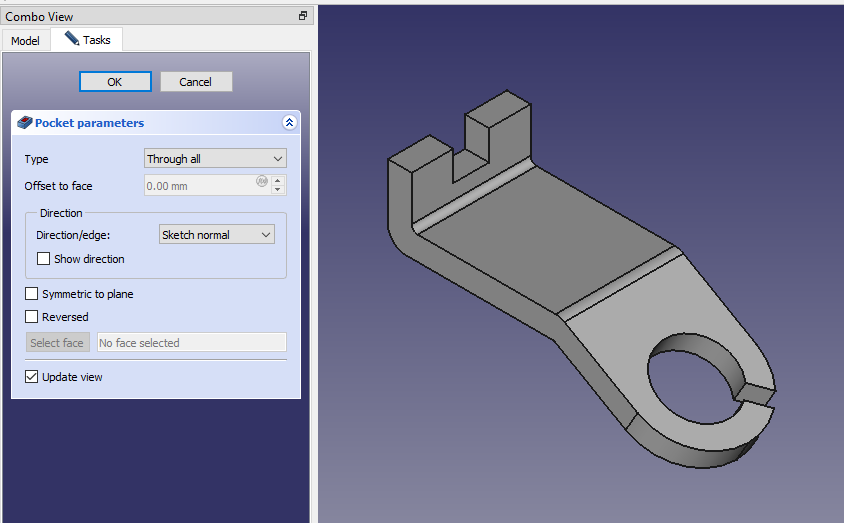
Task: Click the Pocket parameters icon
Action: [25, 123]
